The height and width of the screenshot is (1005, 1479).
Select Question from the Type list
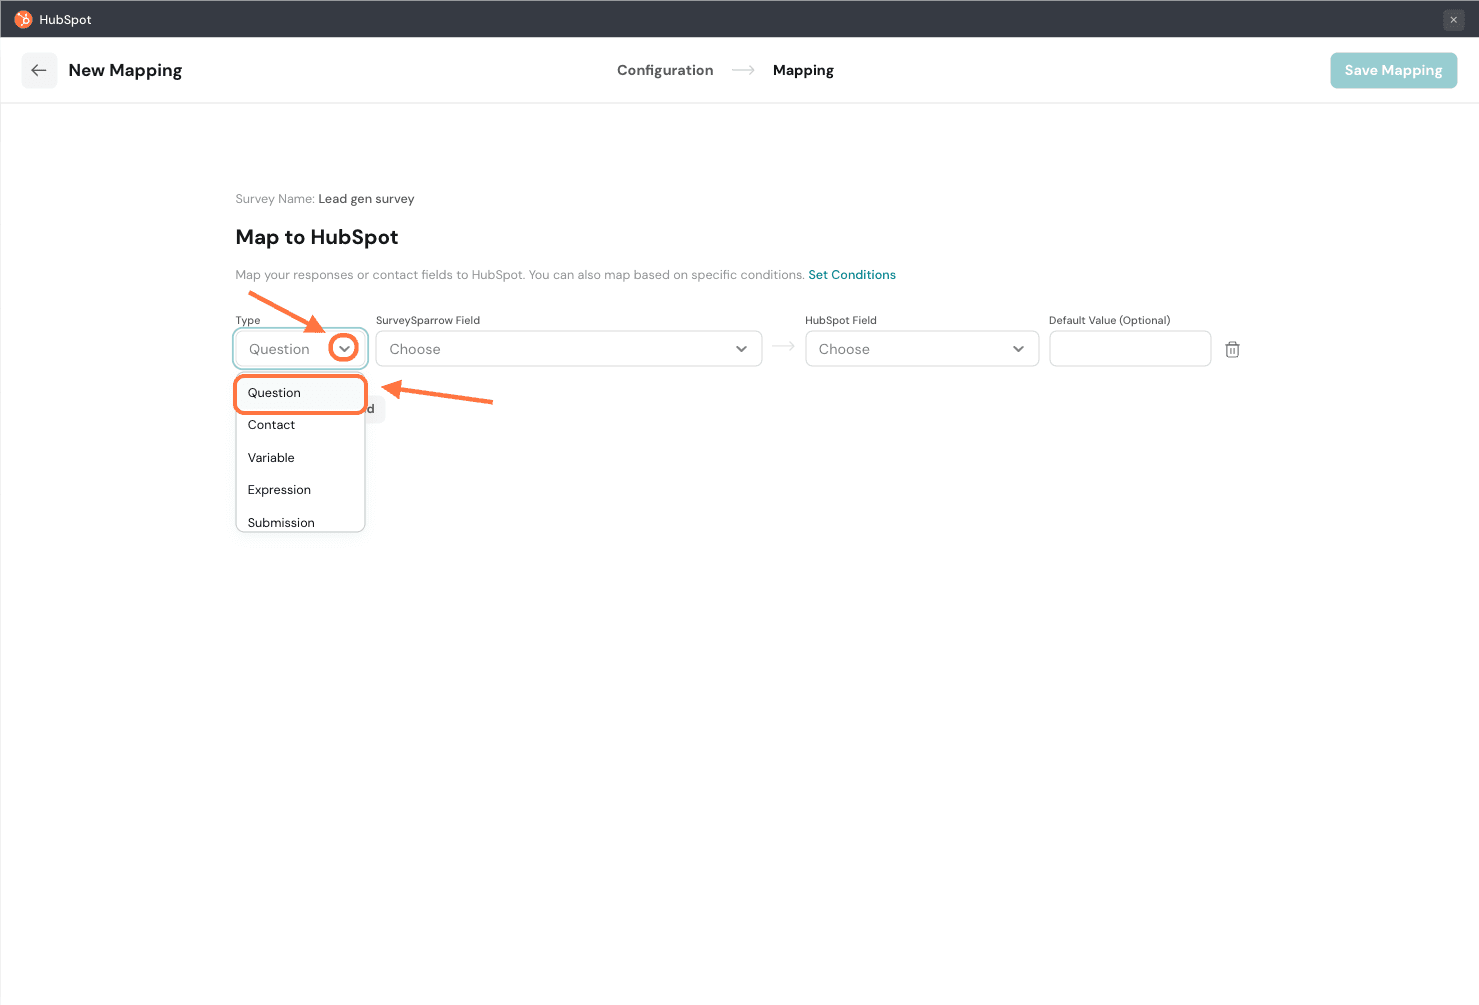click(x=275, y=393)
